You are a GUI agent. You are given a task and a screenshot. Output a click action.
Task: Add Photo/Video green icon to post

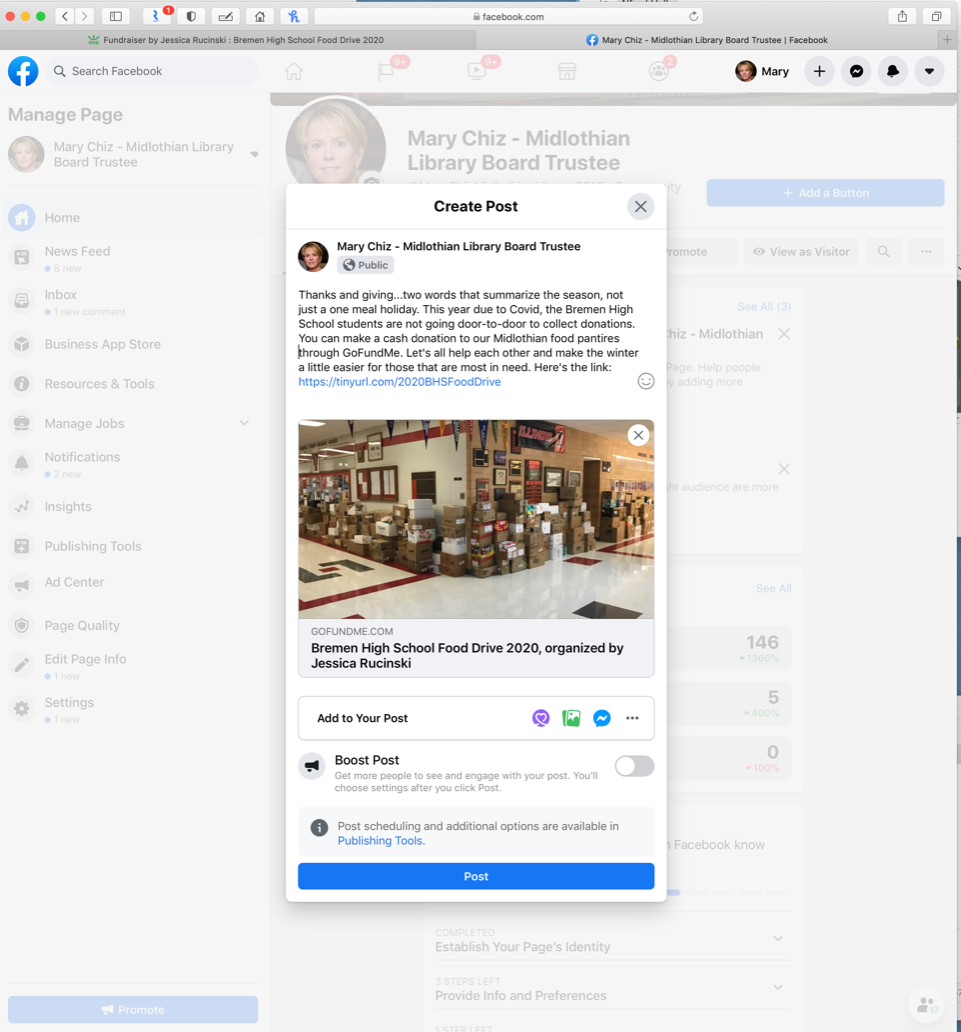tap(571, 718)
